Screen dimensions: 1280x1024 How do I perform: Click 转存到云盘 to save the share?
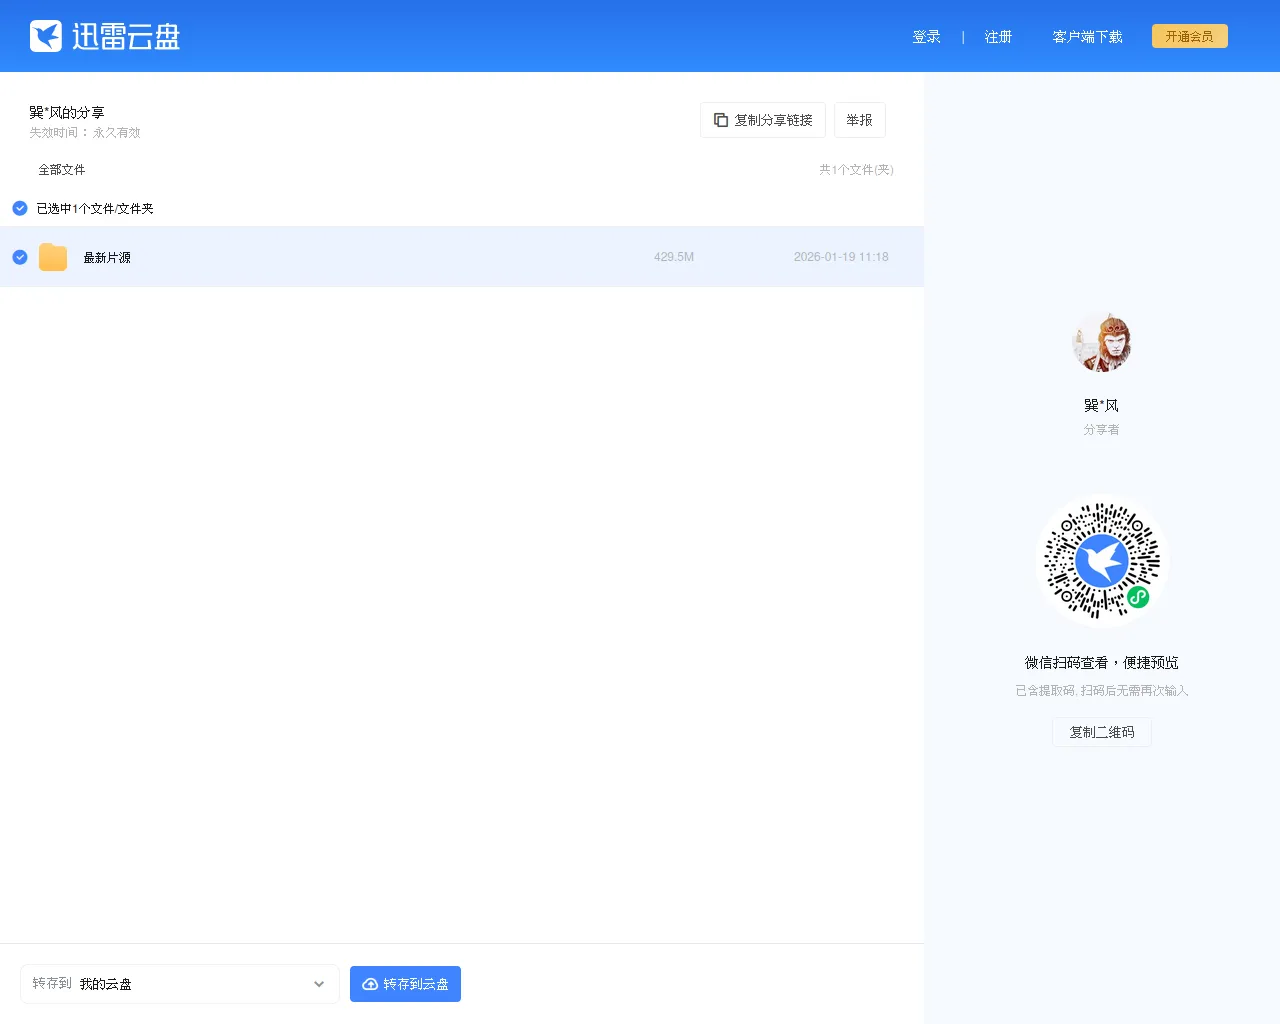(405, 984)
